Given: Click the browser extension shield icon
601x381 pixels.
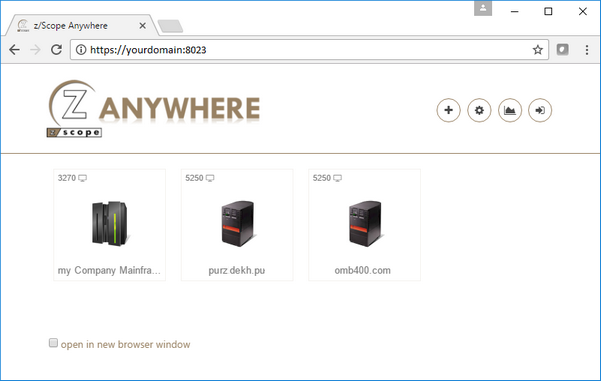Looking at the screenshot, I should point(562,49).
